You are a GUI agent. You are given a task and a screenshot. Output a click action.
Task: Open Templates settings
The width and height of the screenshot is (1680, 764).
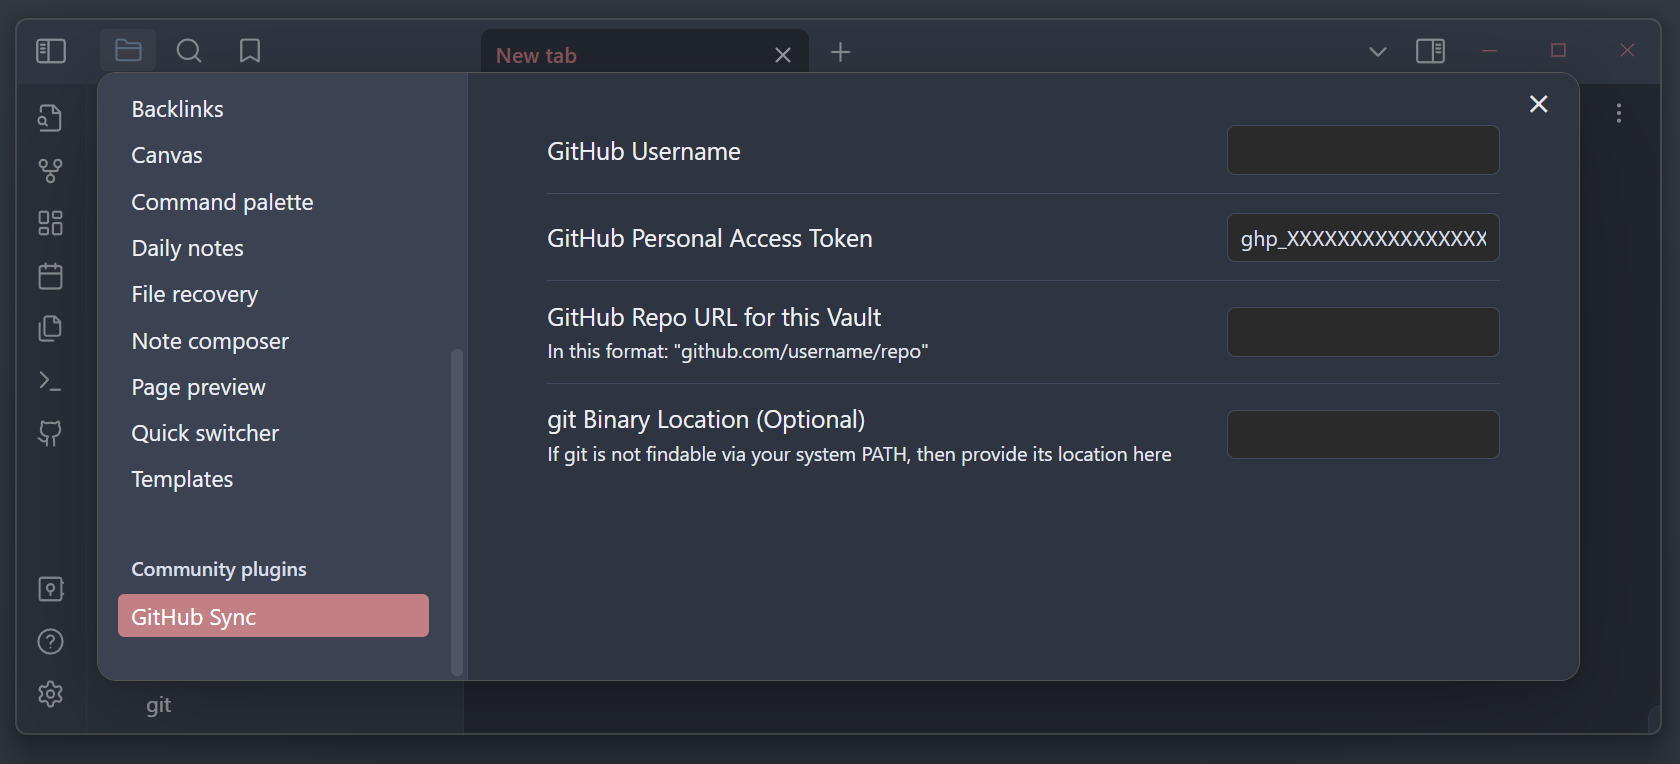pos(182,479)
